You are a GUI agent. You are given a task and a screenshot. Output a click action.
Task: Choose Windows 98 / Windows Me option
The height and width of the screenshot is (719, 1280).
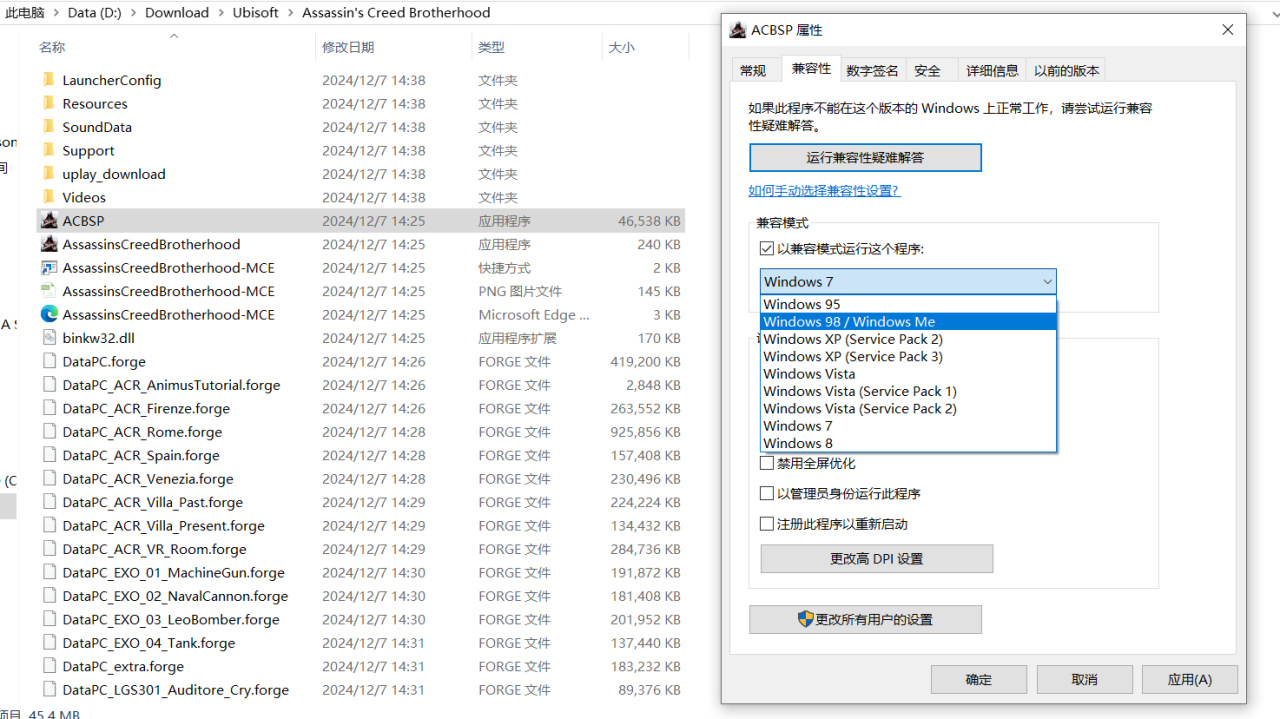908,322
